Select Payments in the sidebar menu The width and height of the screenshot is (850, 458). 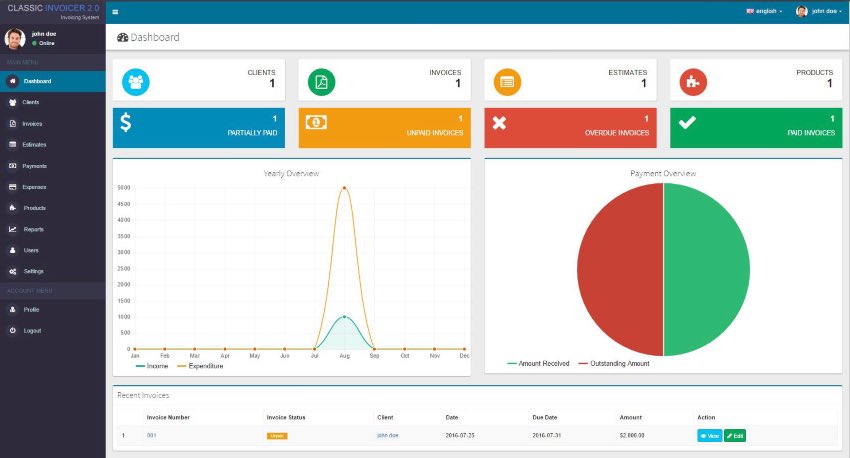pyautogui.click(x=33, y=166)
